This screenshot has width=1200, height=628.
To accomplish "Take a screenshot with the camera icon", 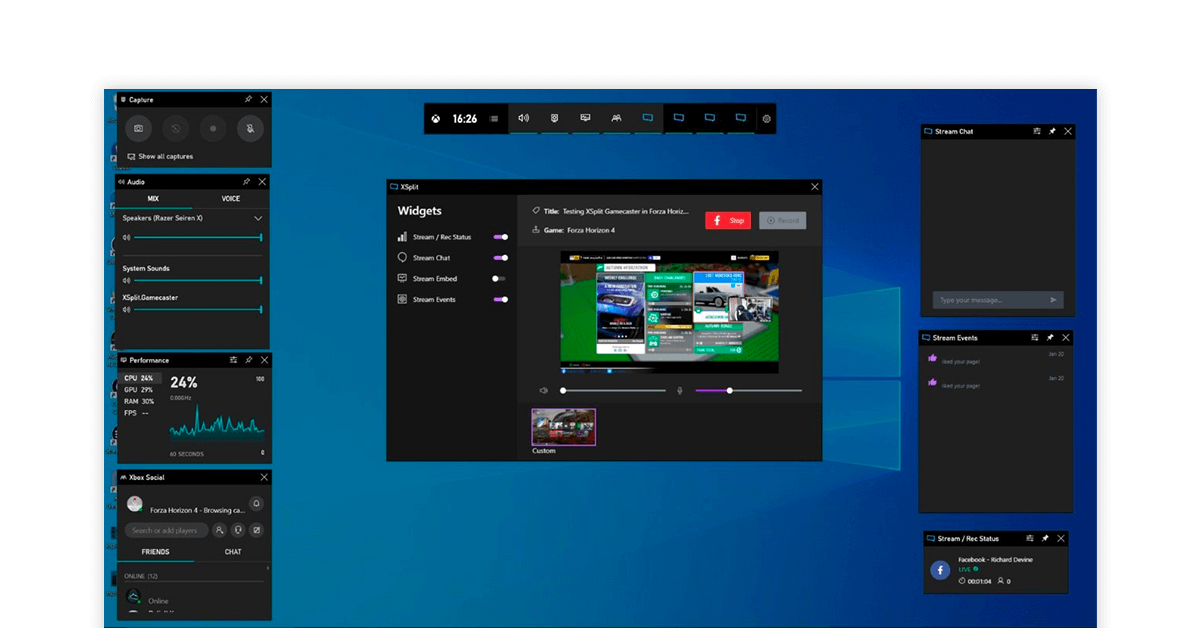I will 139,128.
